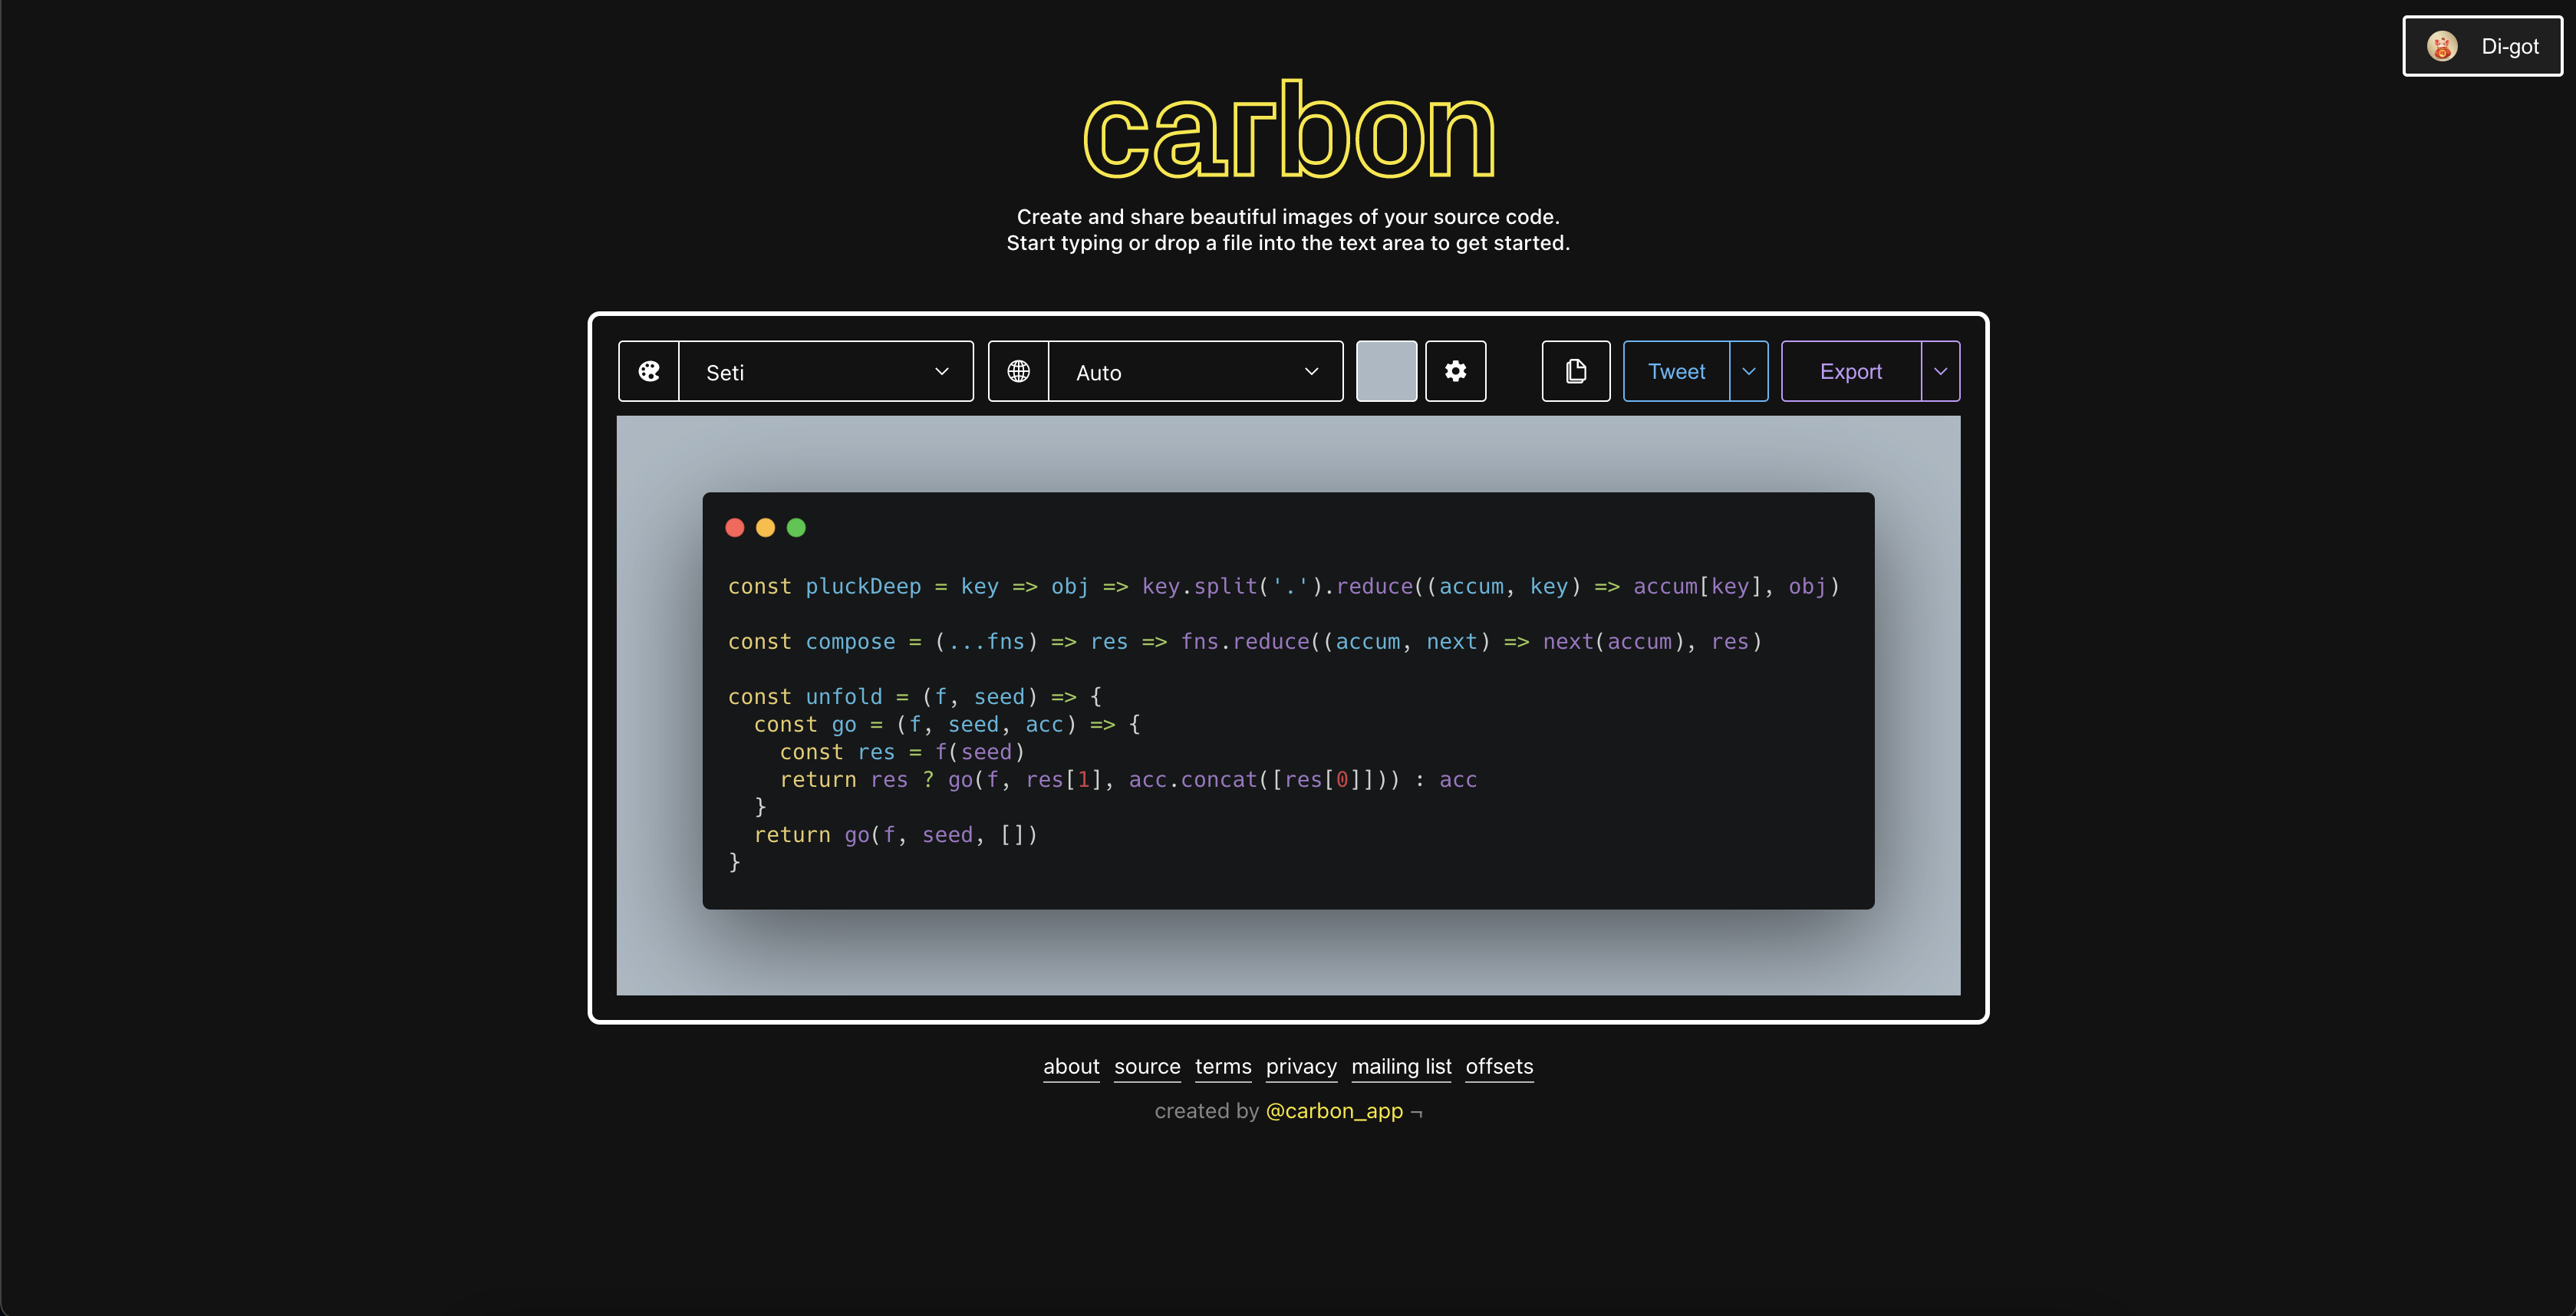Click the yellow window control dot
2576x1316 pixels.
(766, 527)
